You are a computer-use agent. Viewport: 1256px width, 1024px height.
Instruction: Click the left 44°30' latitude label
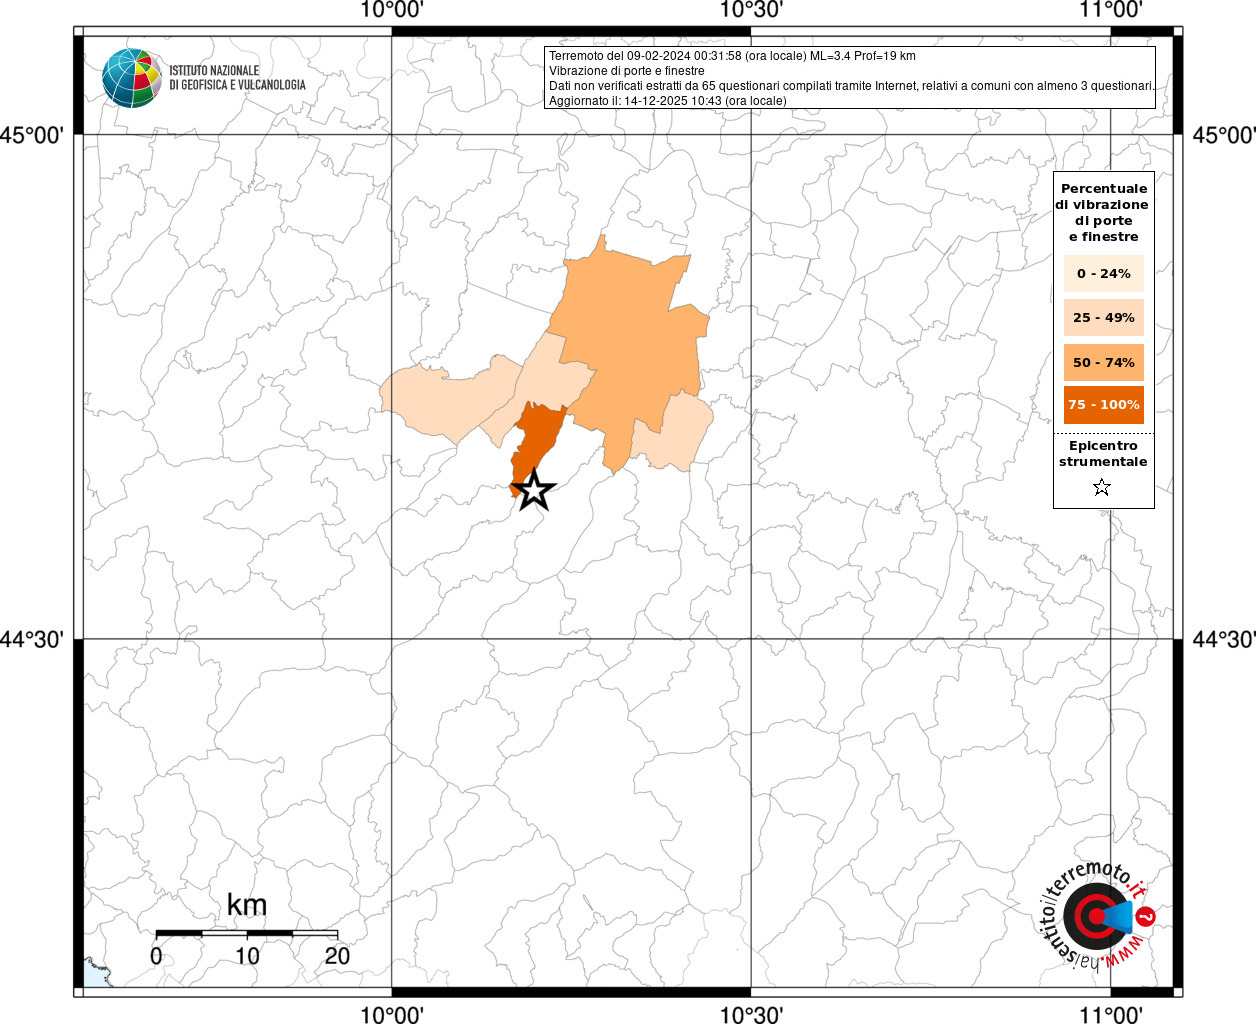[x=32, y=639]
